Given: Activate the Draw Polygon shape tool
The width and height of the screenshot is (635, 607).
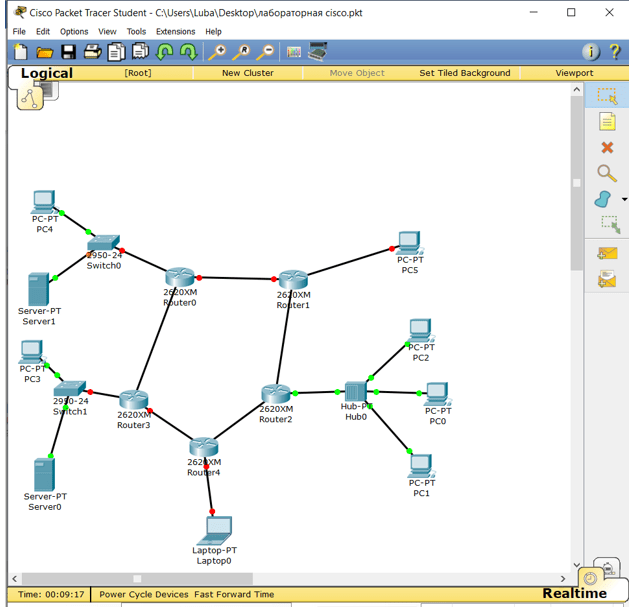Looking at the screenshot, I should (x=603, y=199).
